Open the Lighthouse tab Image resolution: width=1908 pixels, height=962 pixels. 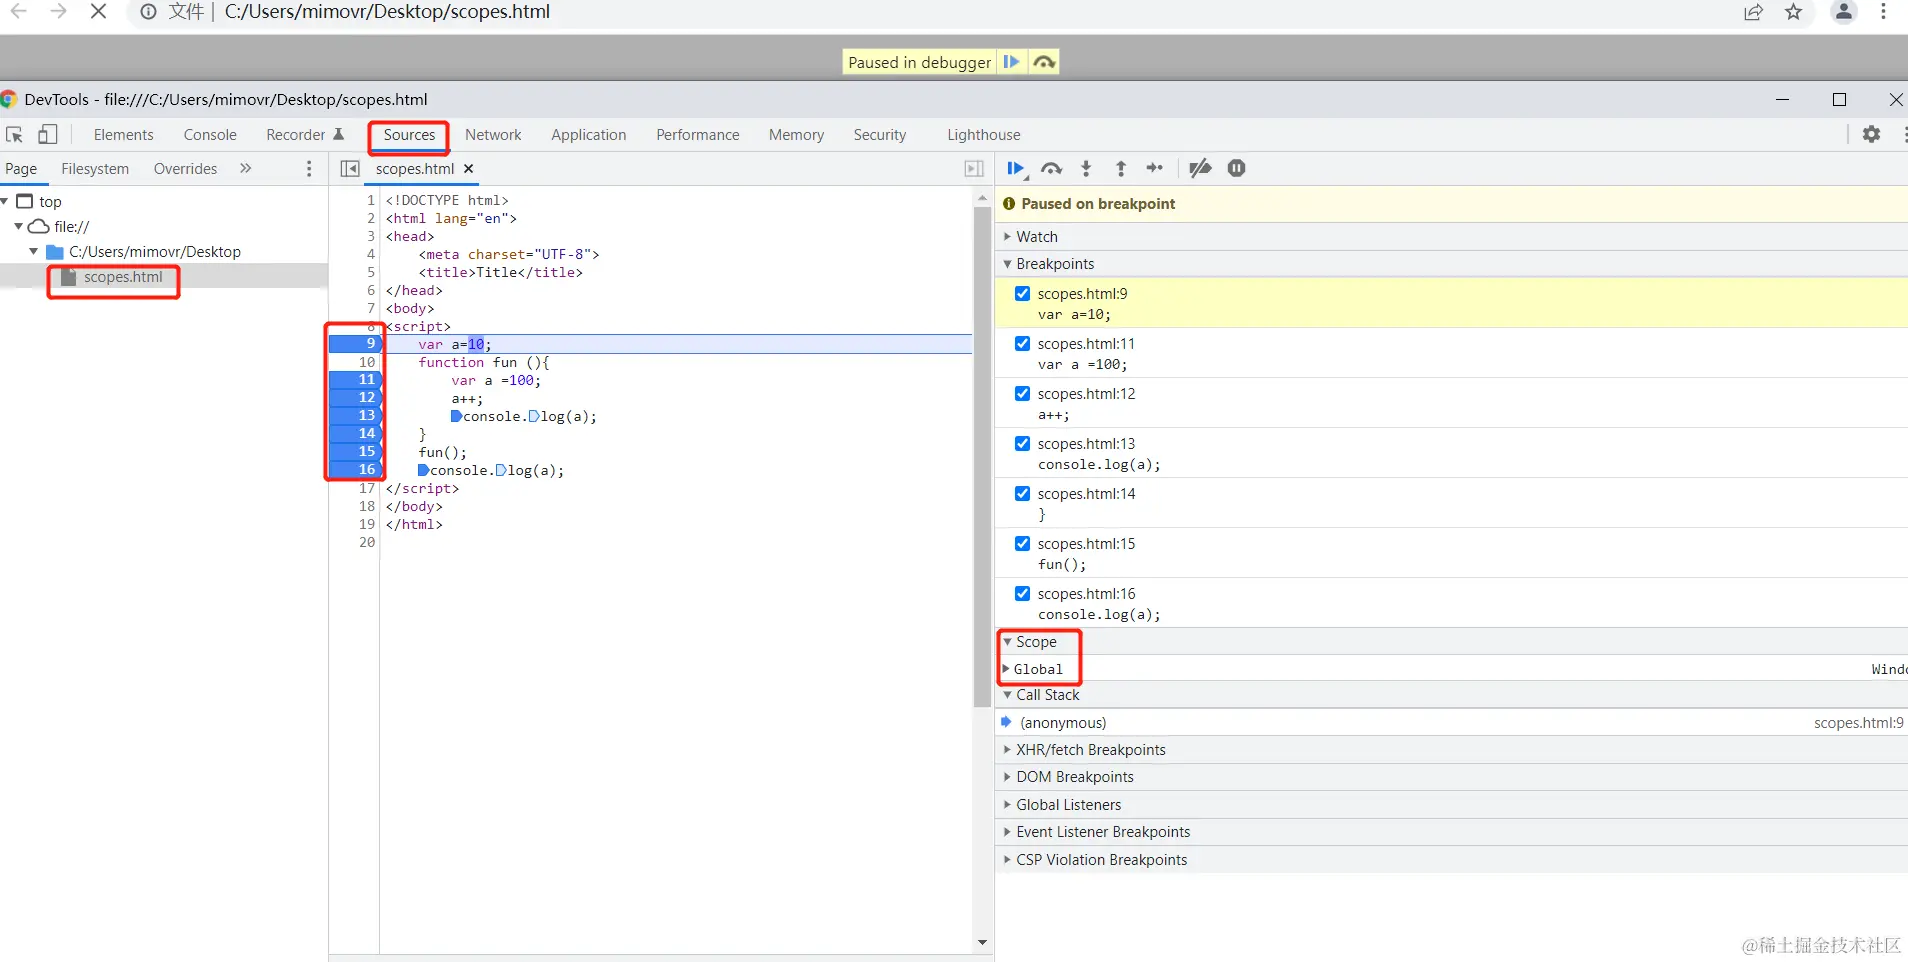coord(984,135)
